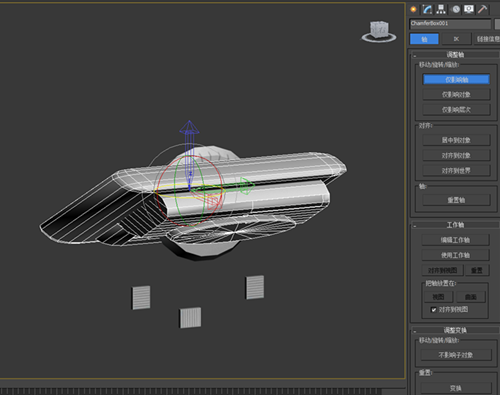Click the 视图 (View) placement button
500x395 pixels.
pos(438,297)
